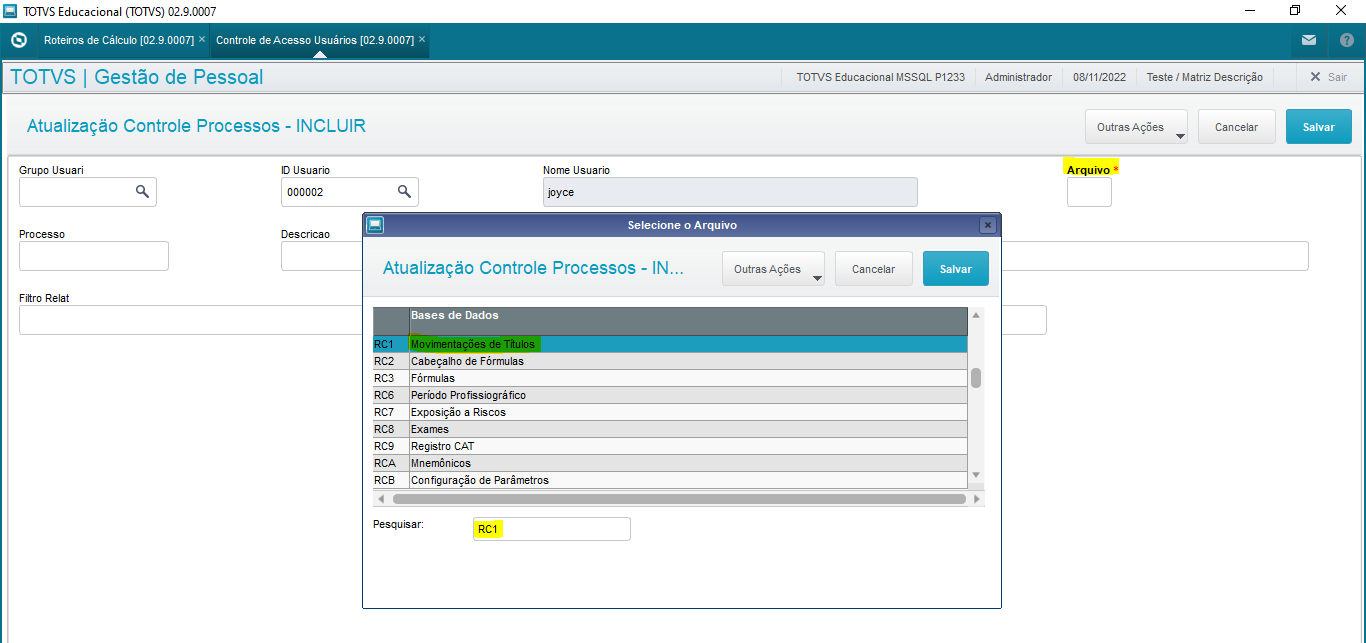Focus the Processo input field
Image resolution: width=1366 pixels, height=643 pixels.
click(x=94, y=256)
